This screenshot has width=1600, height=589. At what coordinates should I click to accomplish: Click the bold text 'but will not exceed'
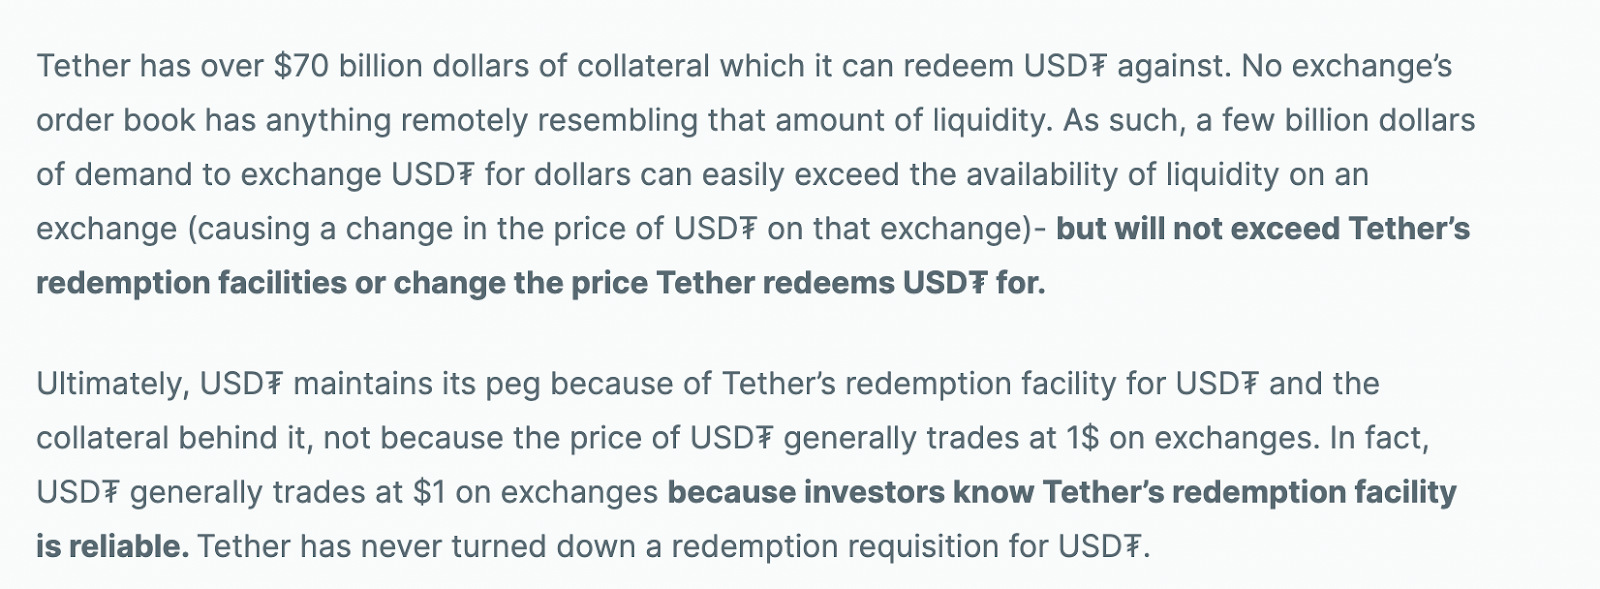(x=1197, y=229)
